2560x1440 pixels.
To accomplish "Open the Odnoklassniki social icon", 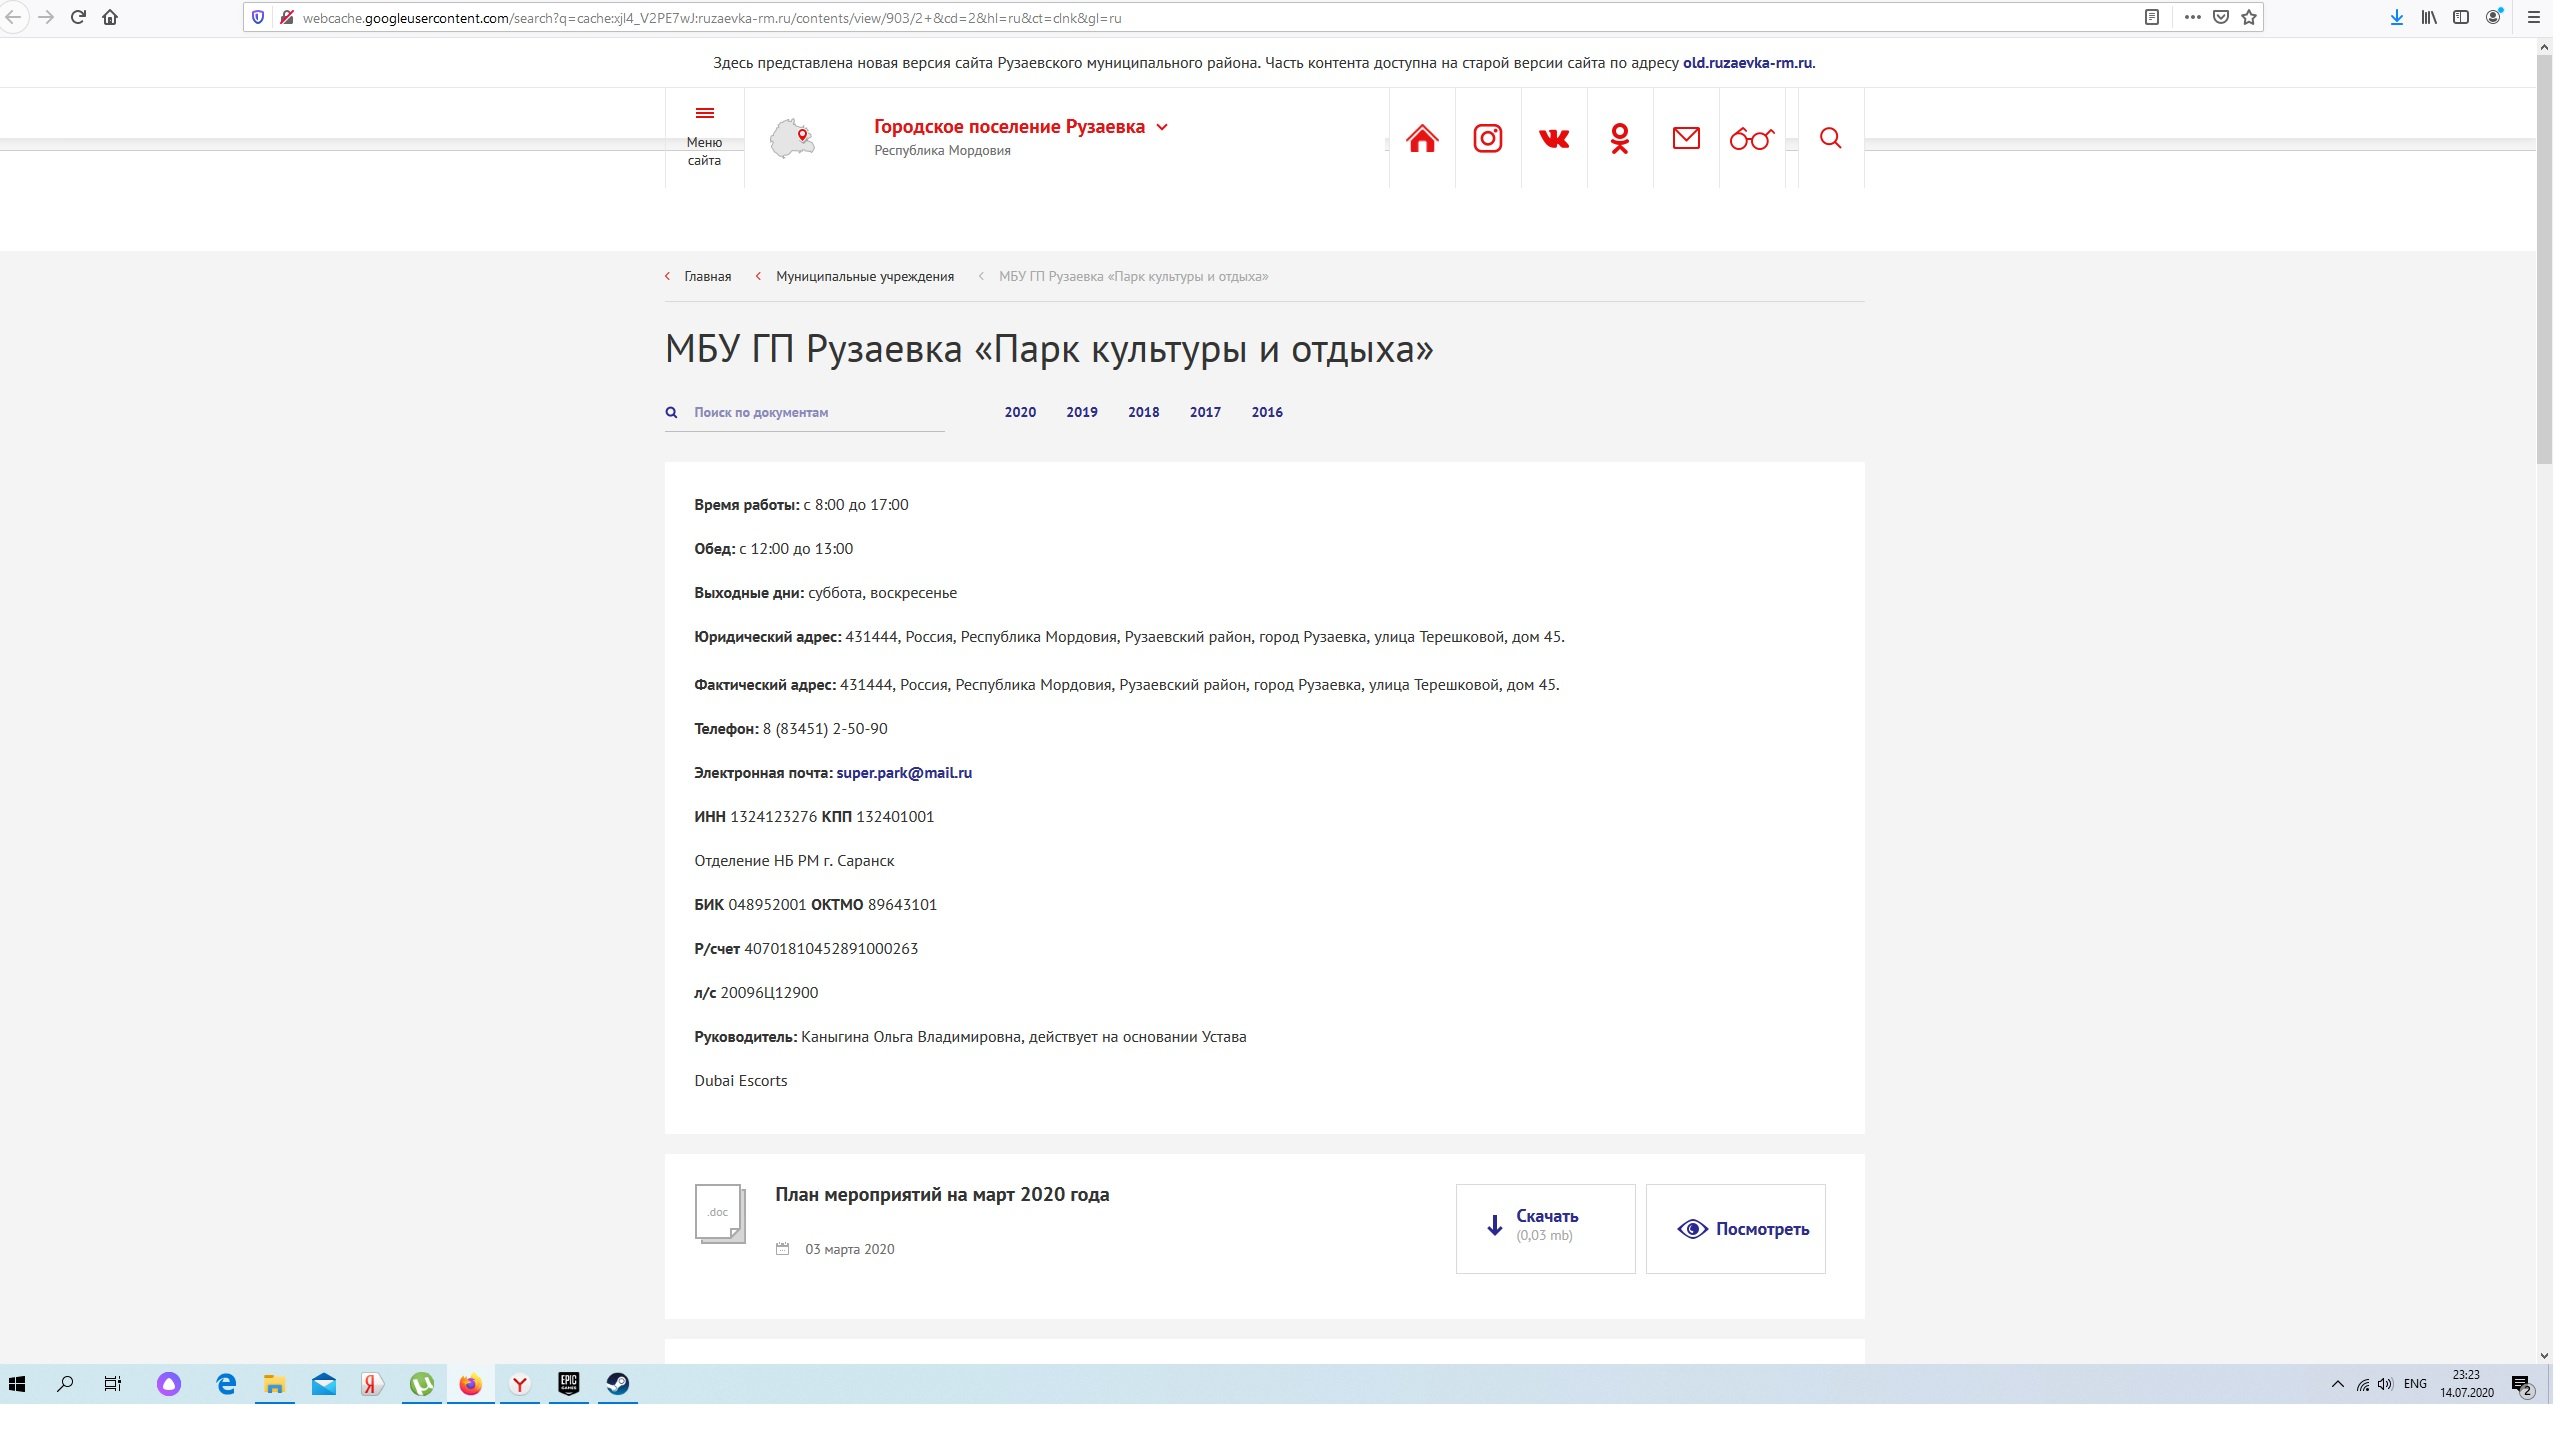I will click(1620, 138).
